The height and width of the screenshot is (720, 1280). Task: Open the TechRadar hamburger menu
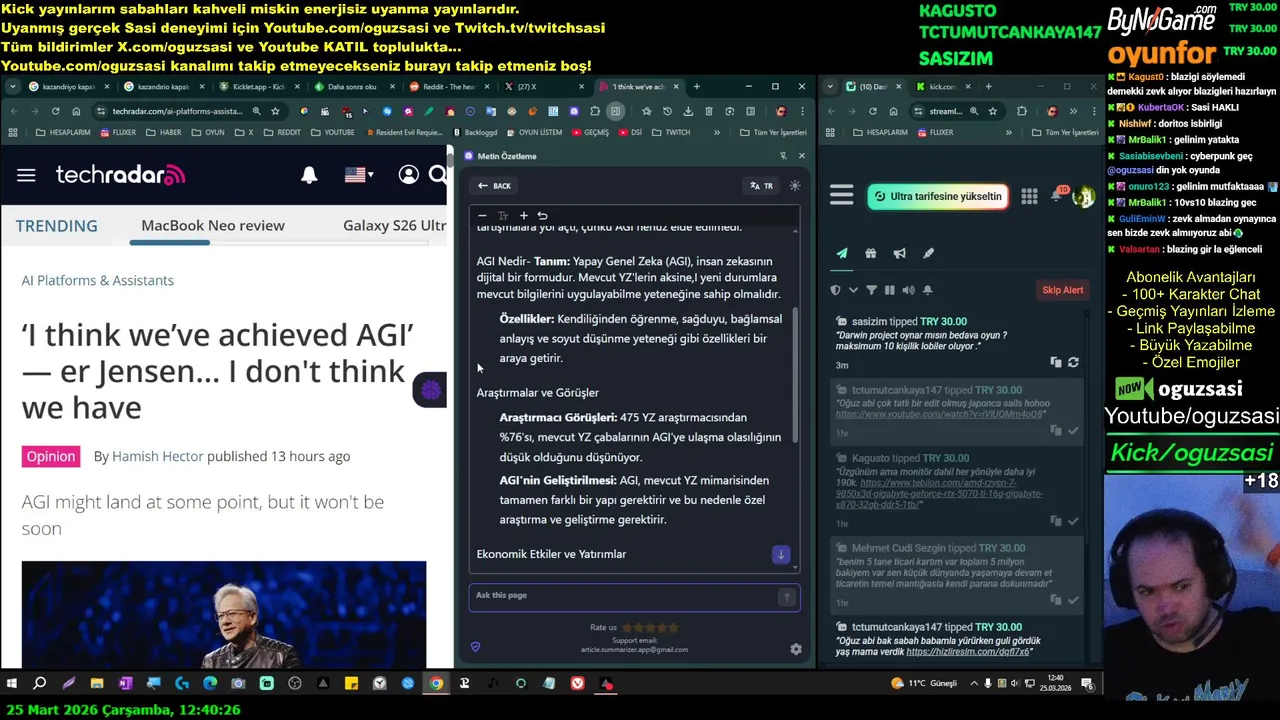click(x=26, y=175)
